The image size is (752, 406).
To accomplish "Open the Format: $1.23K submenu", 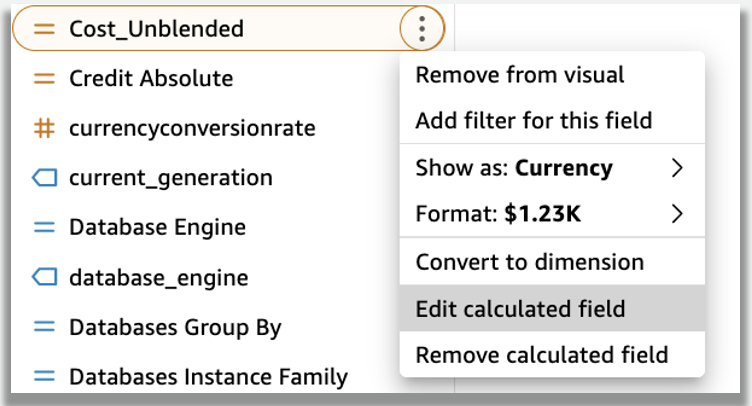I will (552, 214).
